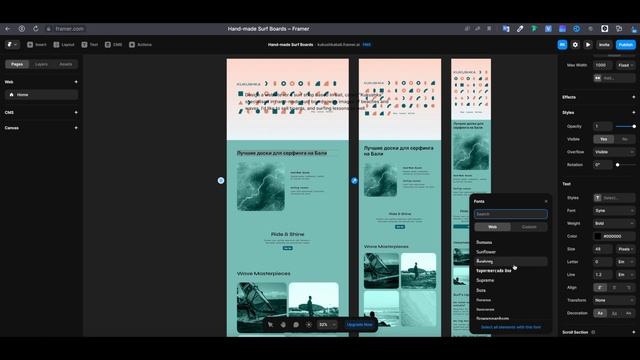
Task: Align text left
Action: click(600, 287)
